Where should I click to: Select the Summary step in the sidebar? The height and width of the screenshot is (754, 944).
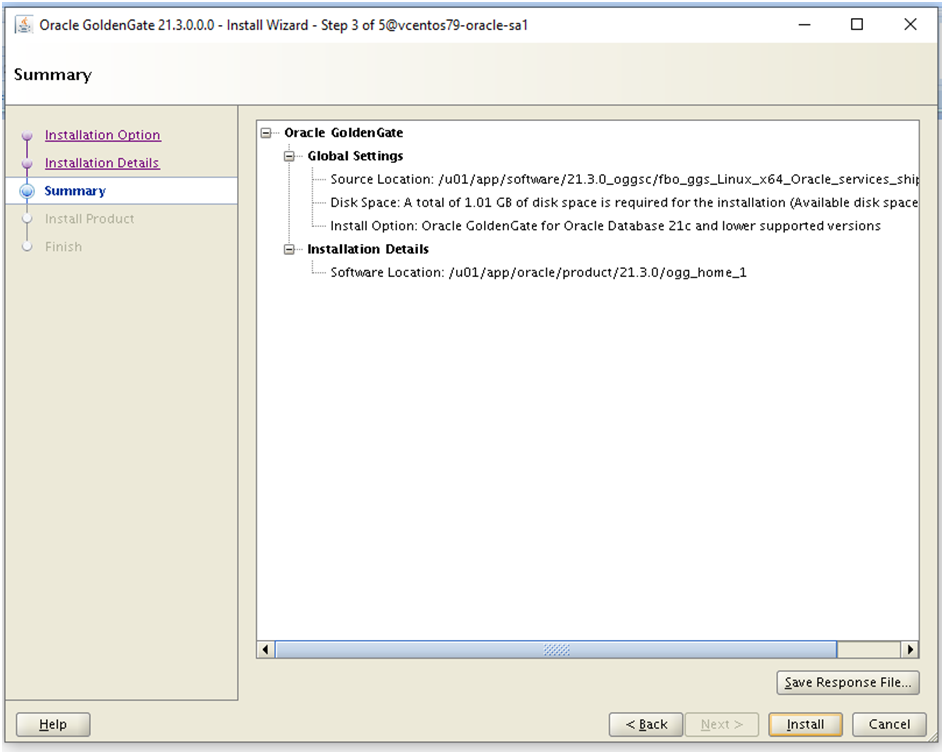(x=75, y=191)
